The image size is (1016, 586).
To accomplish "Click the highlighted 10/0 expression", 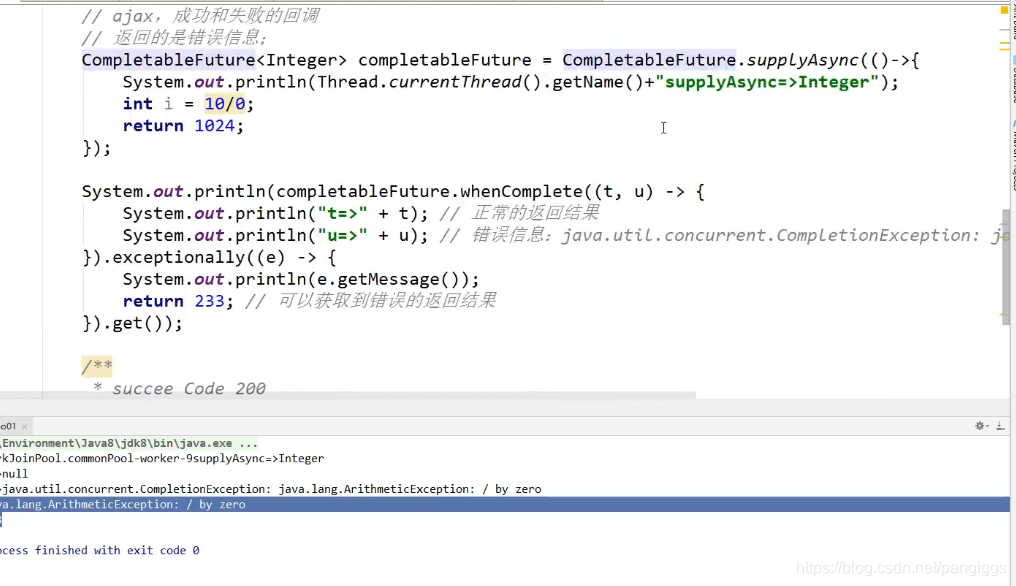I will (x=225, y=104).
